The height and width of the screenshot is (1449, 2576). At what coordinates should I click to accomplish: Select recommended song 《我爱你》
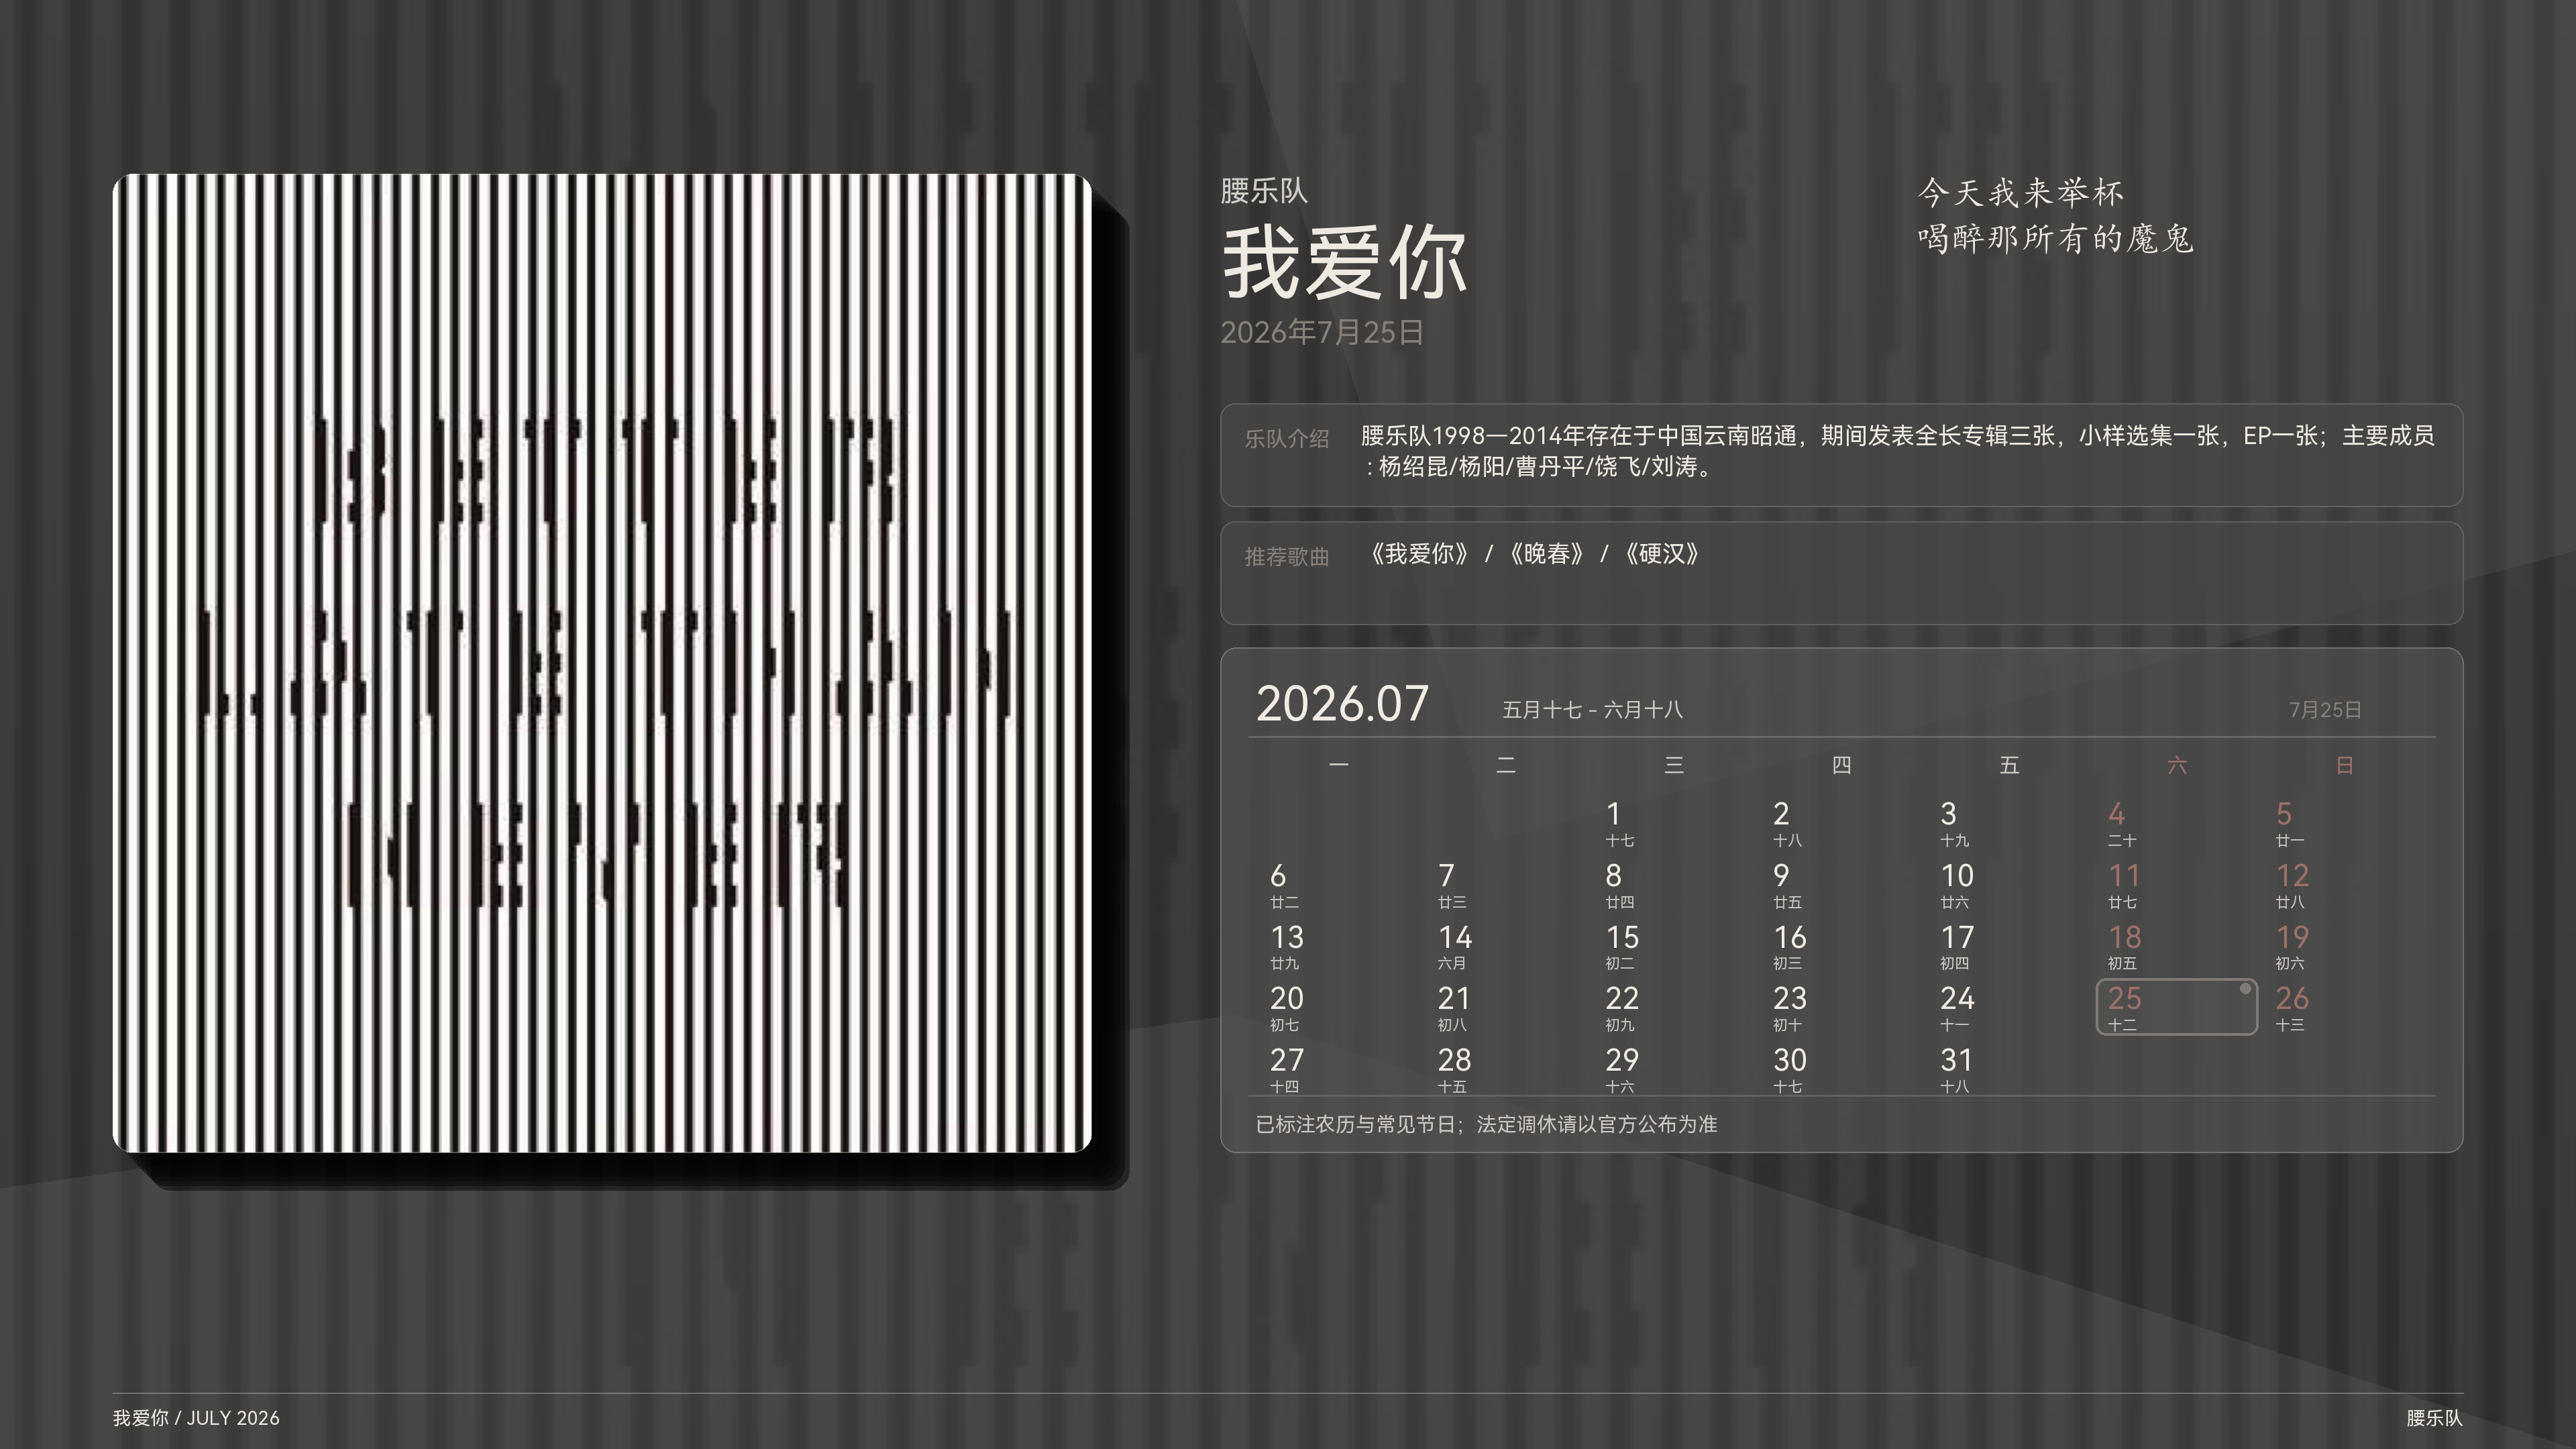[x=1420, y=554]
